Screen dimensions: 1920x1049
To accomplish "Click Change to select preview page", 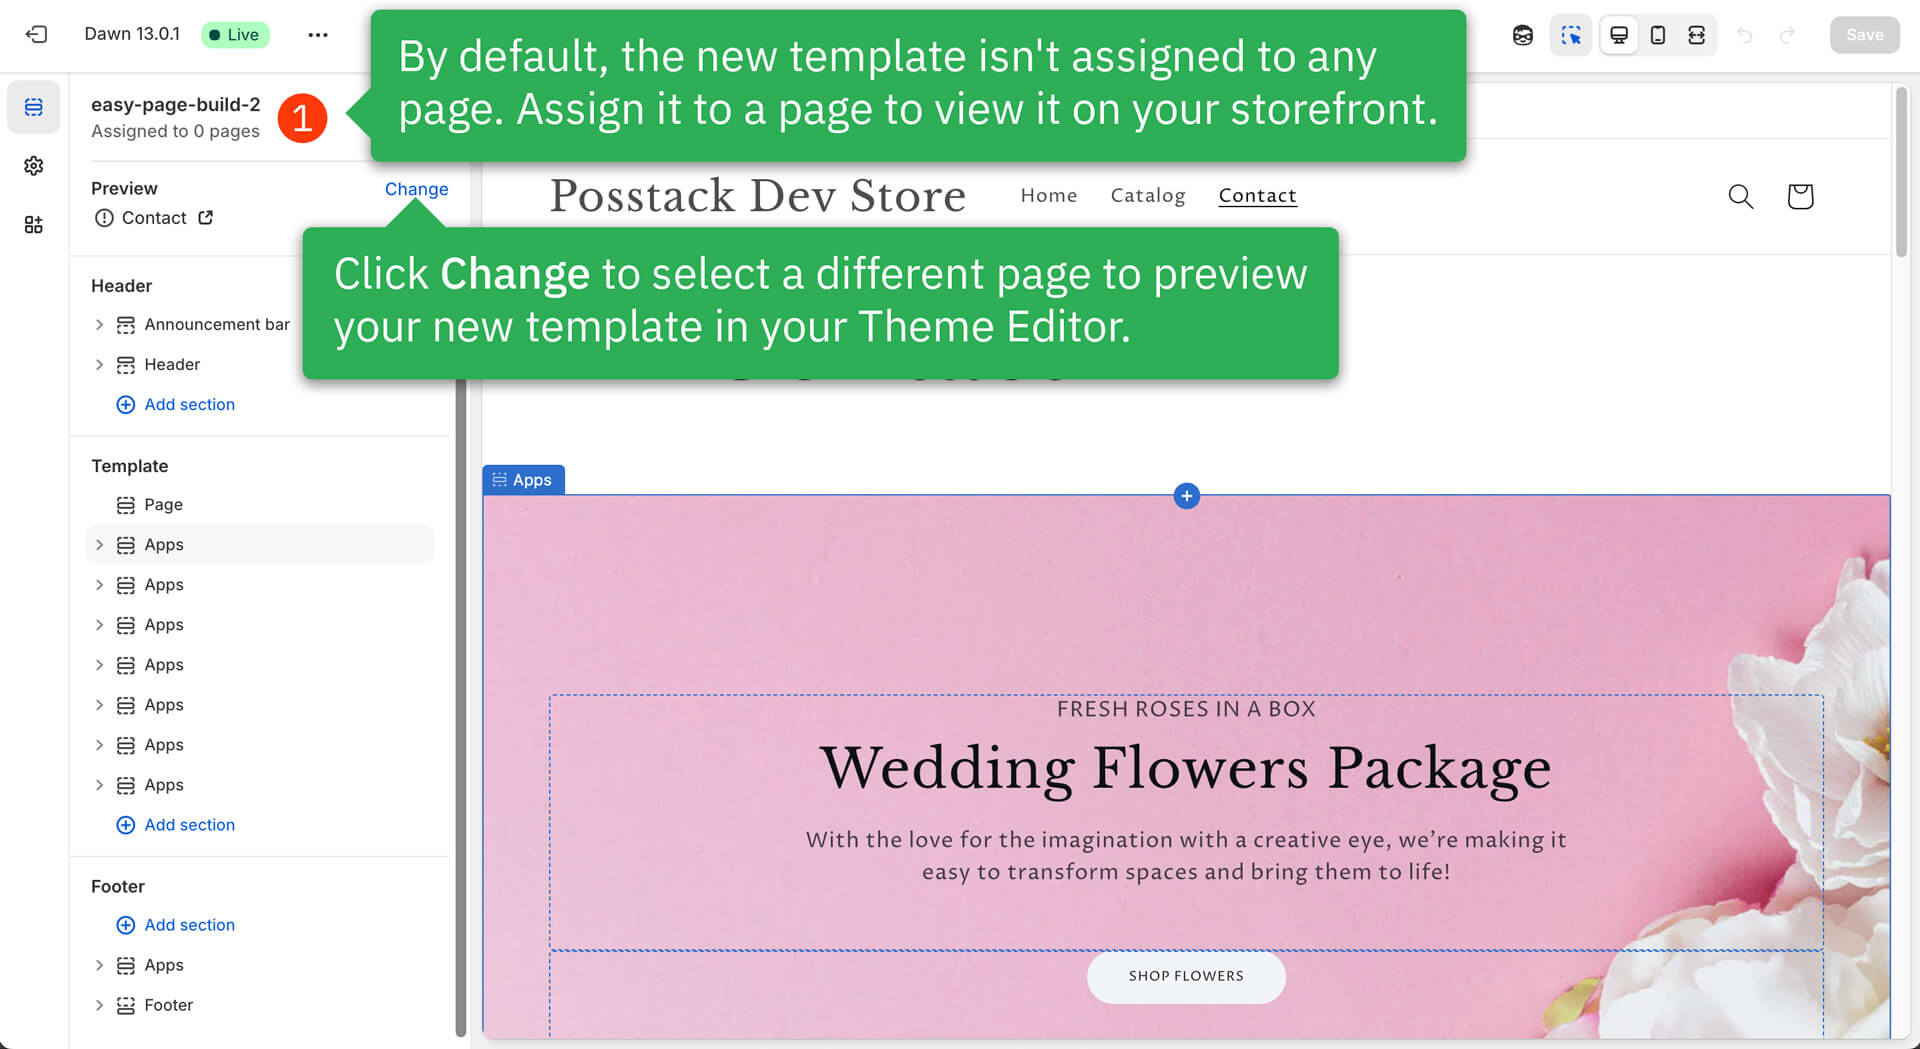I will tap(416, 189).
